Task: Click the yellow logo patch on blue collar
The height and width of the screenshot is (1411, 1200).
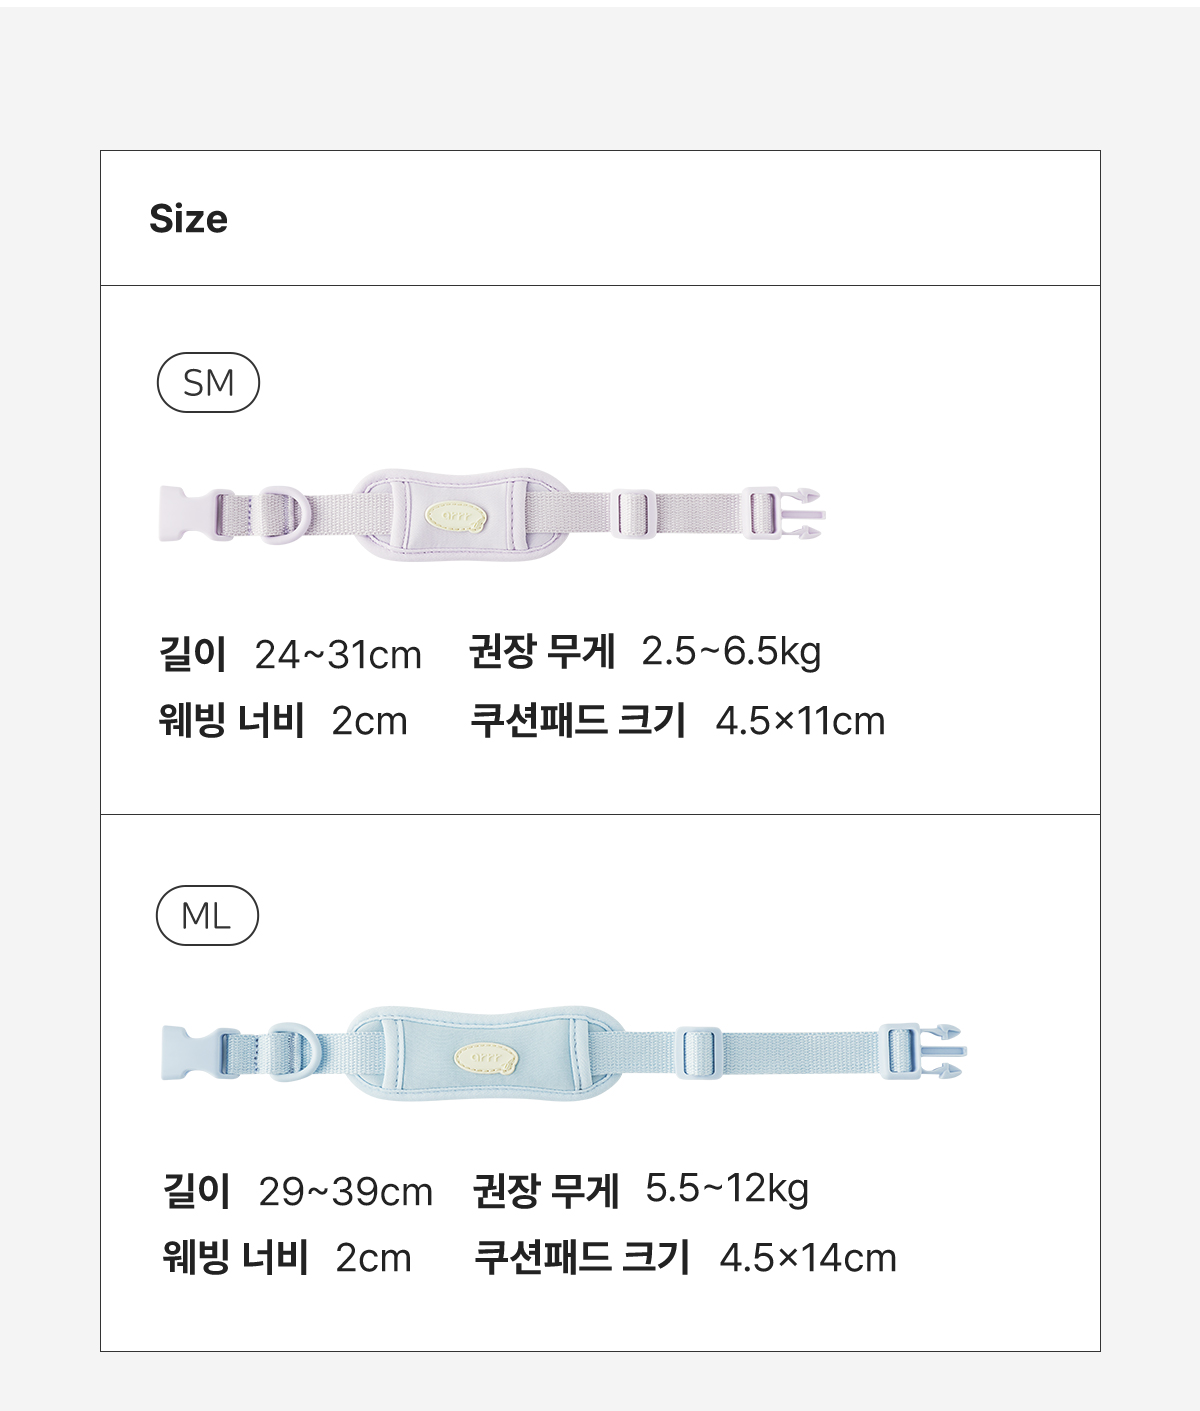Action: (487, 1057)
